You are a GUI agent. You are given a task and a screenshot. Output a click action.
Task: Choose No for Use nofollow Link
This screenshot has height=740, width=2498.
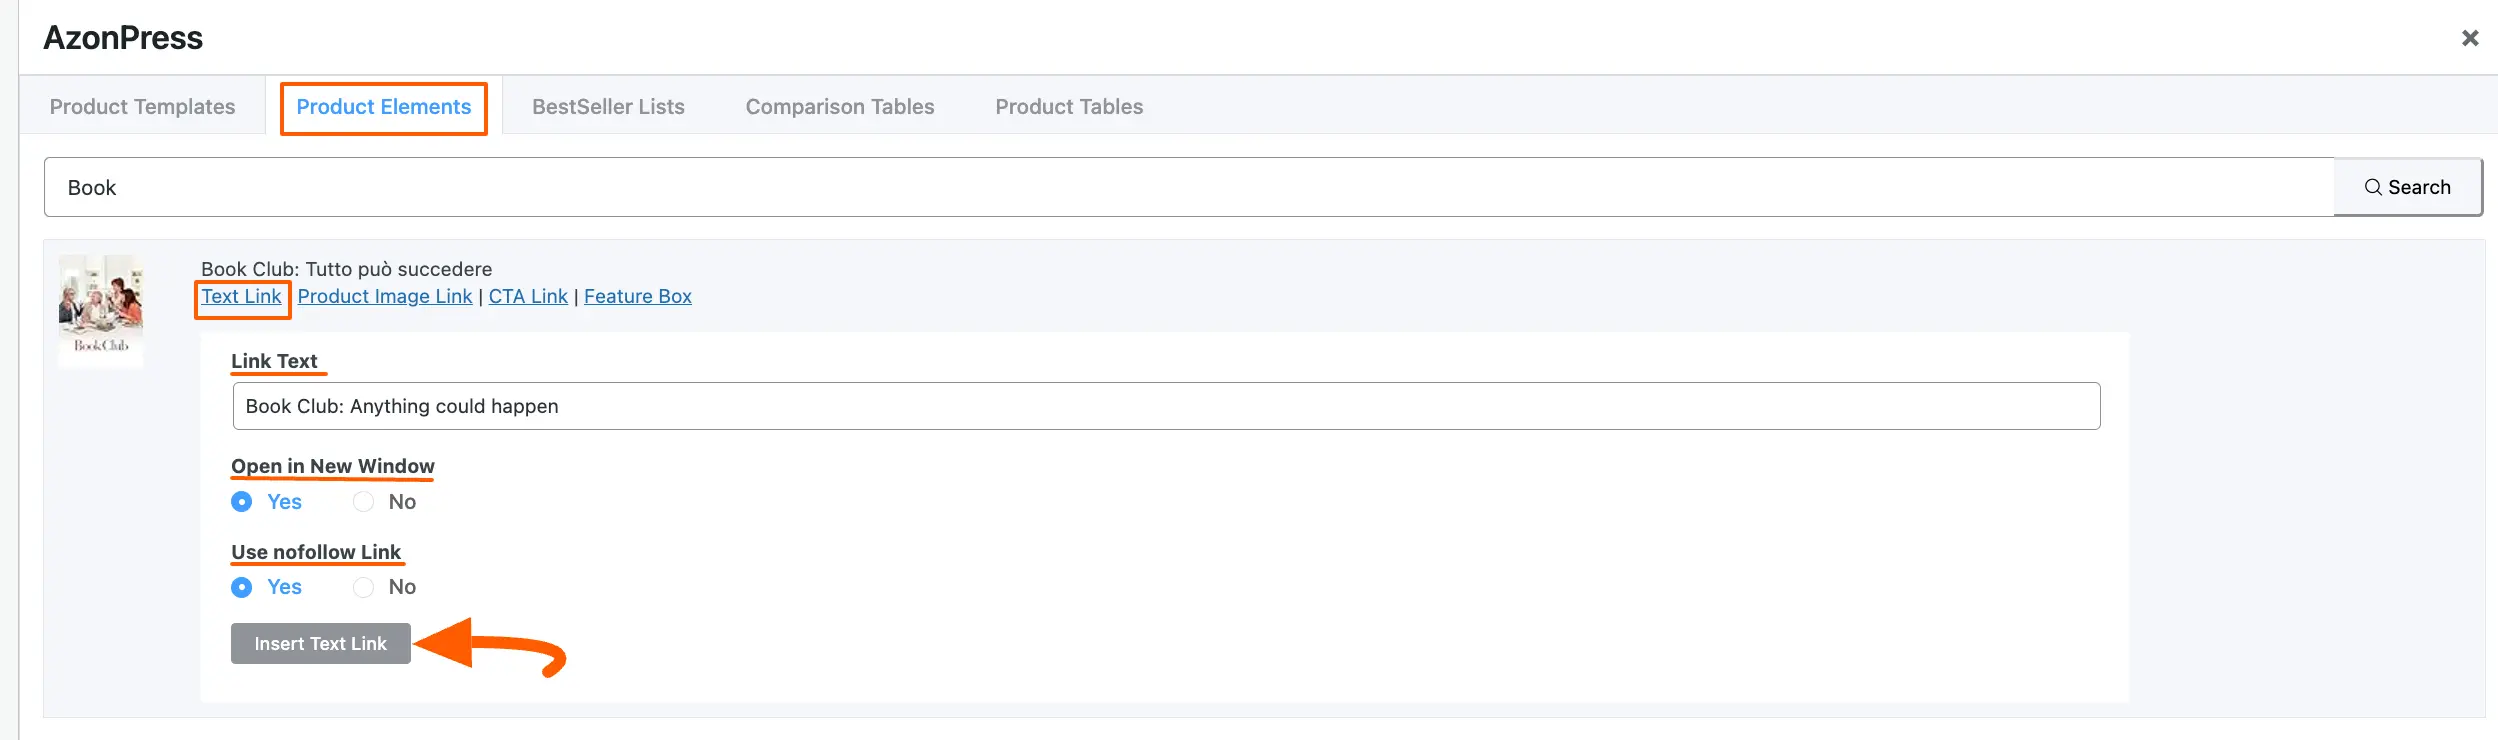(x=364, y=587)
